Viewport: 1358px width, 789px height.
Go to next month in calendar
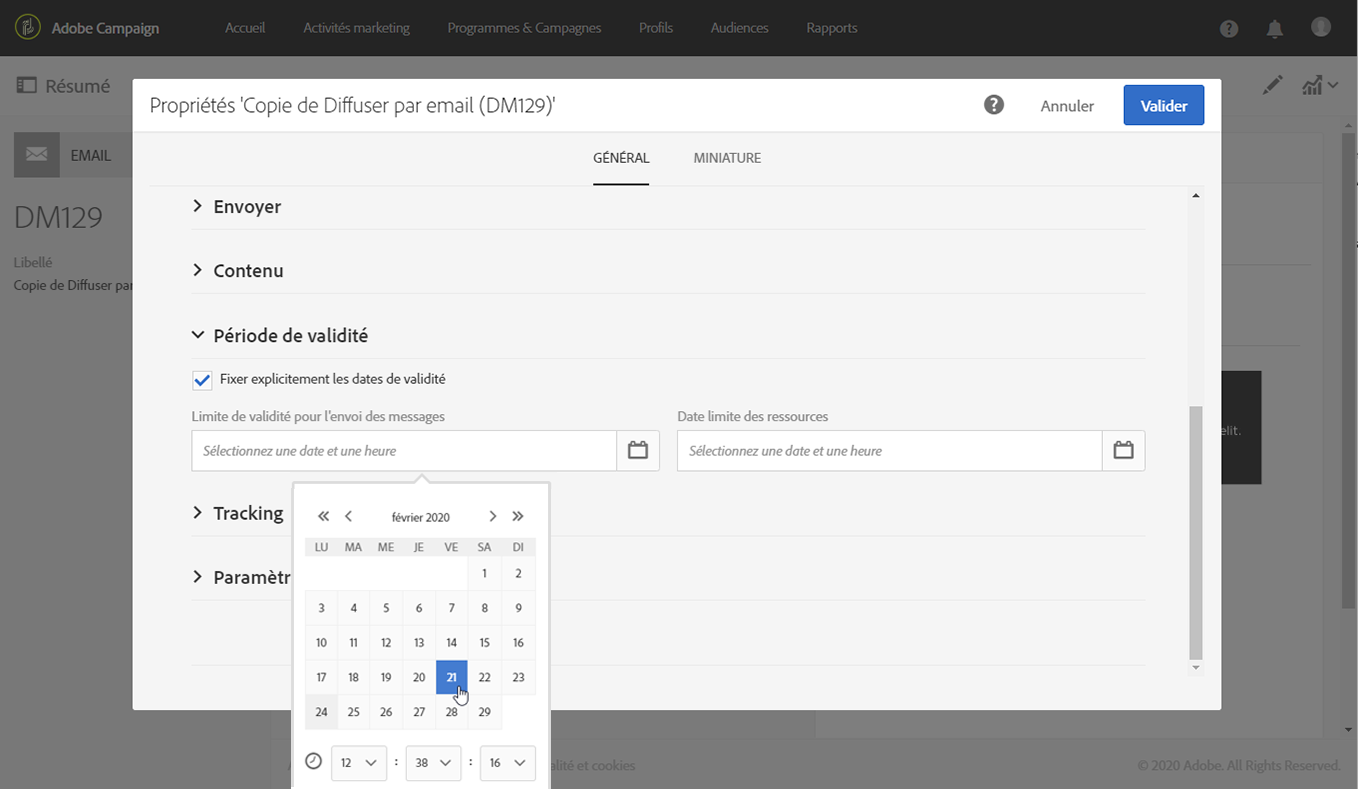coord(492,517)
